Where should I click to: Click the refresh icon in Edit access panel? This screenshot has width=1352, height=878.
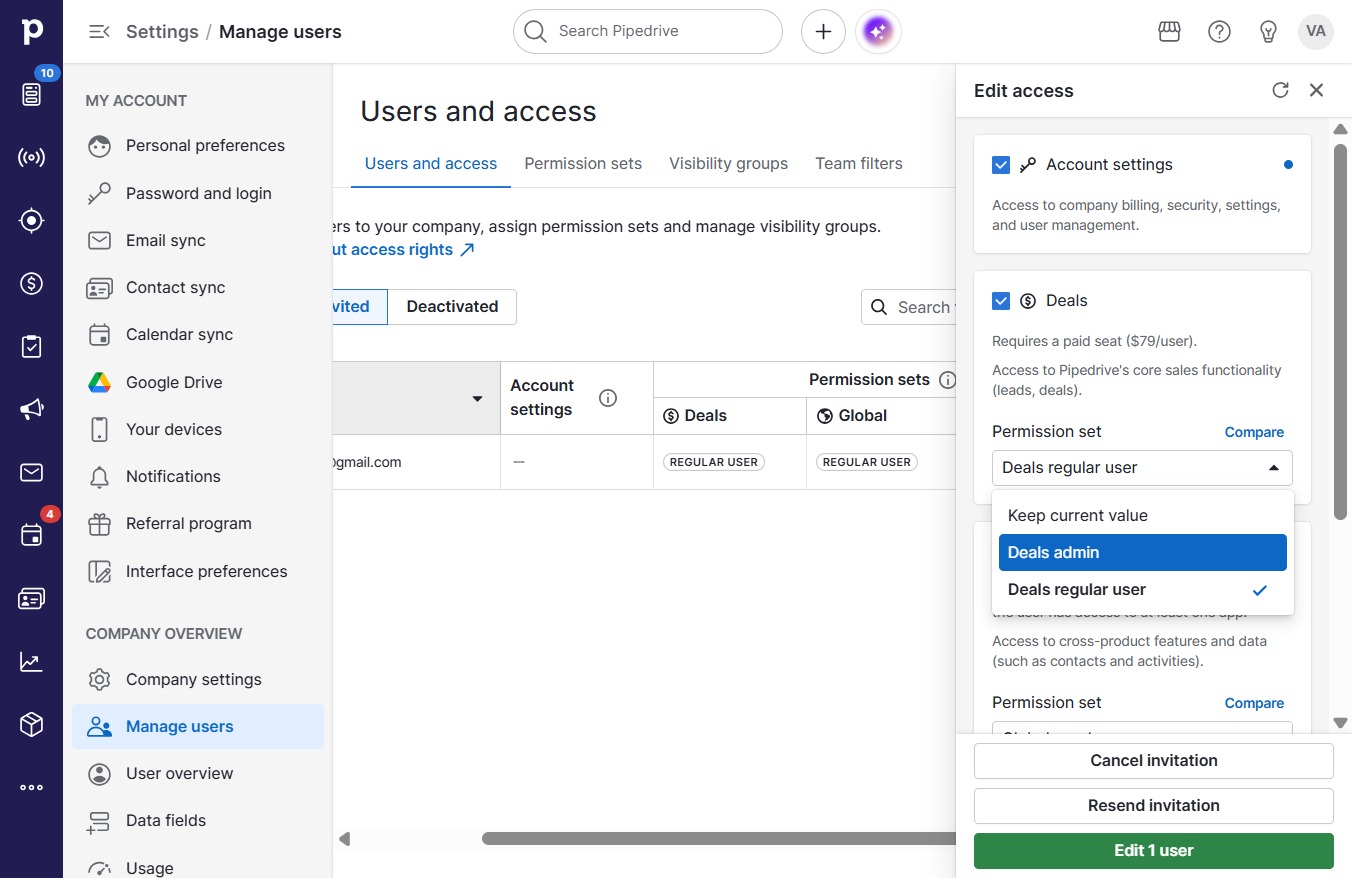click(x=1280, y=90)
